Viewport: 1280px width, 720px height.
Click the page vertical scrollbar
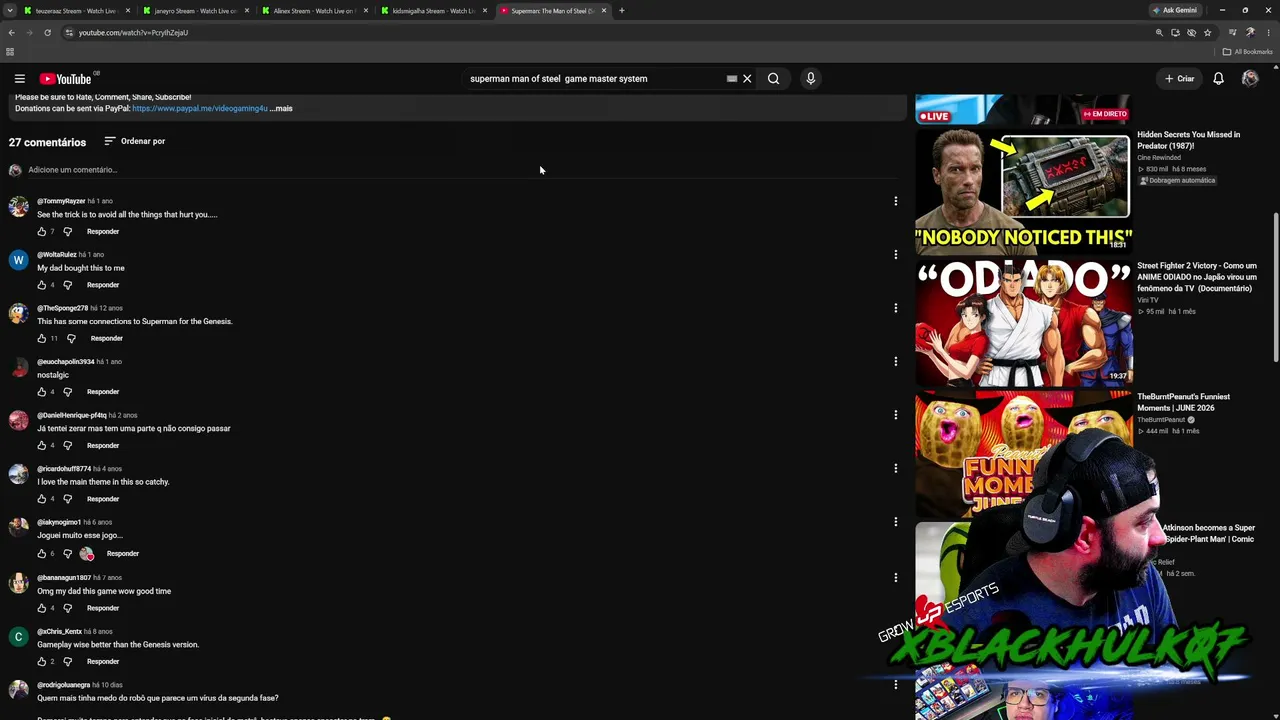point(1276,288)
